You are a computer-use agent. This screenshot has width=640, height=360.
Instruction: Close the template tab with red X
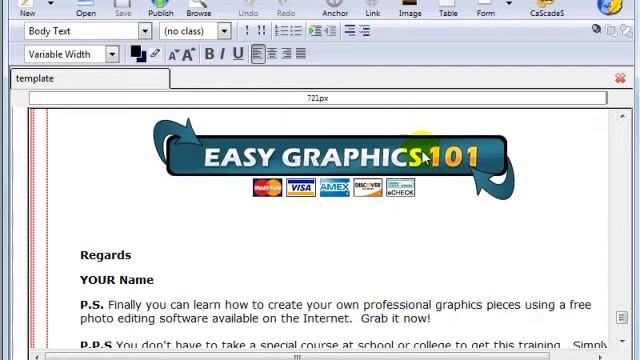620,78
